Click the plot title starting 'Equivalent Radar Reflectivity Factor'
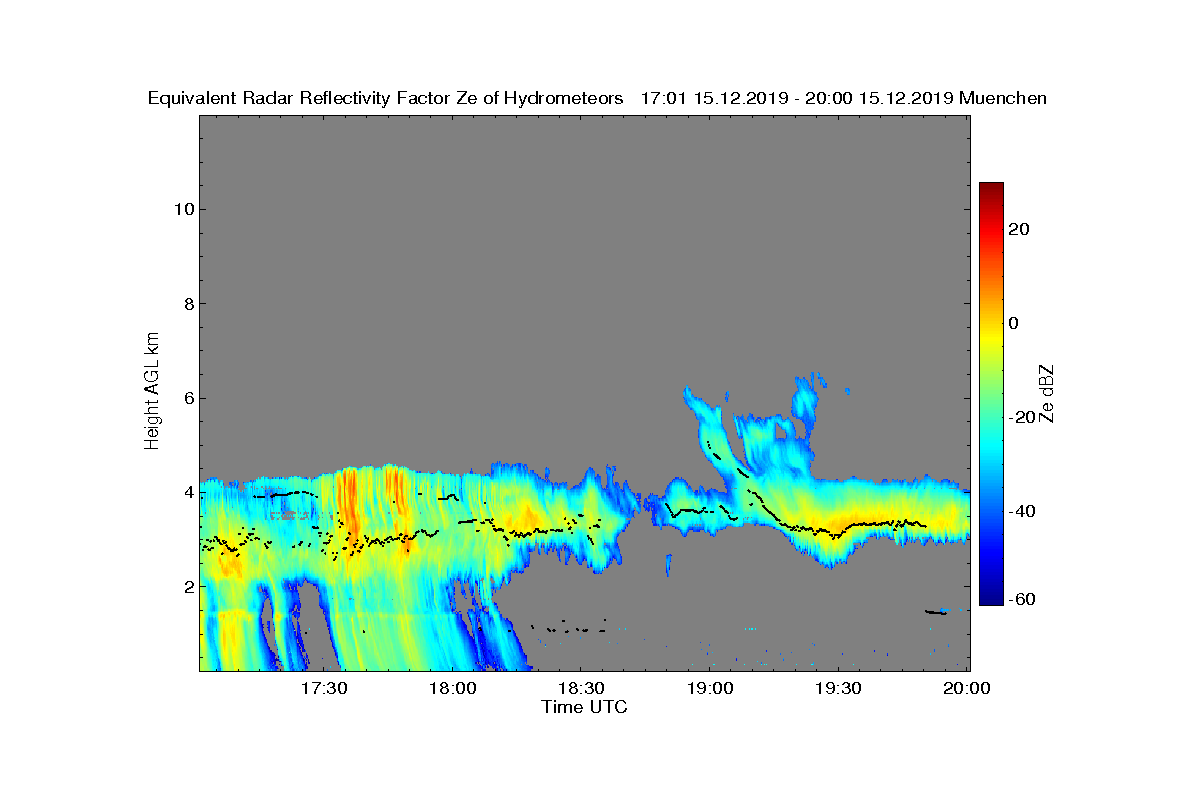The width and height of the screenshot is (1200, 800). (x=597, y=98)
